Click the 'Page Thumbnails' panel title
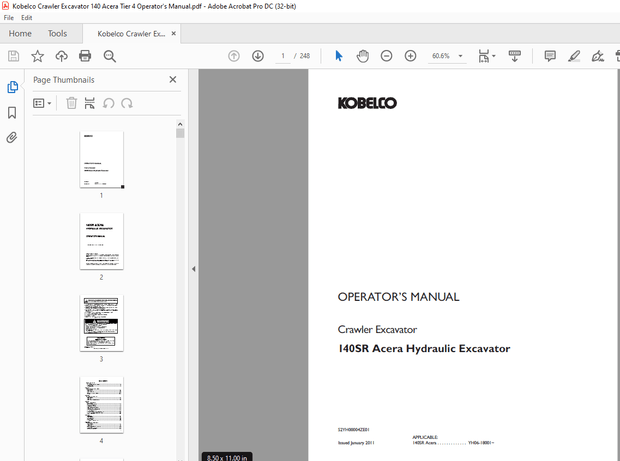This screenshot has width=620, height=461. tap(64, 80)
